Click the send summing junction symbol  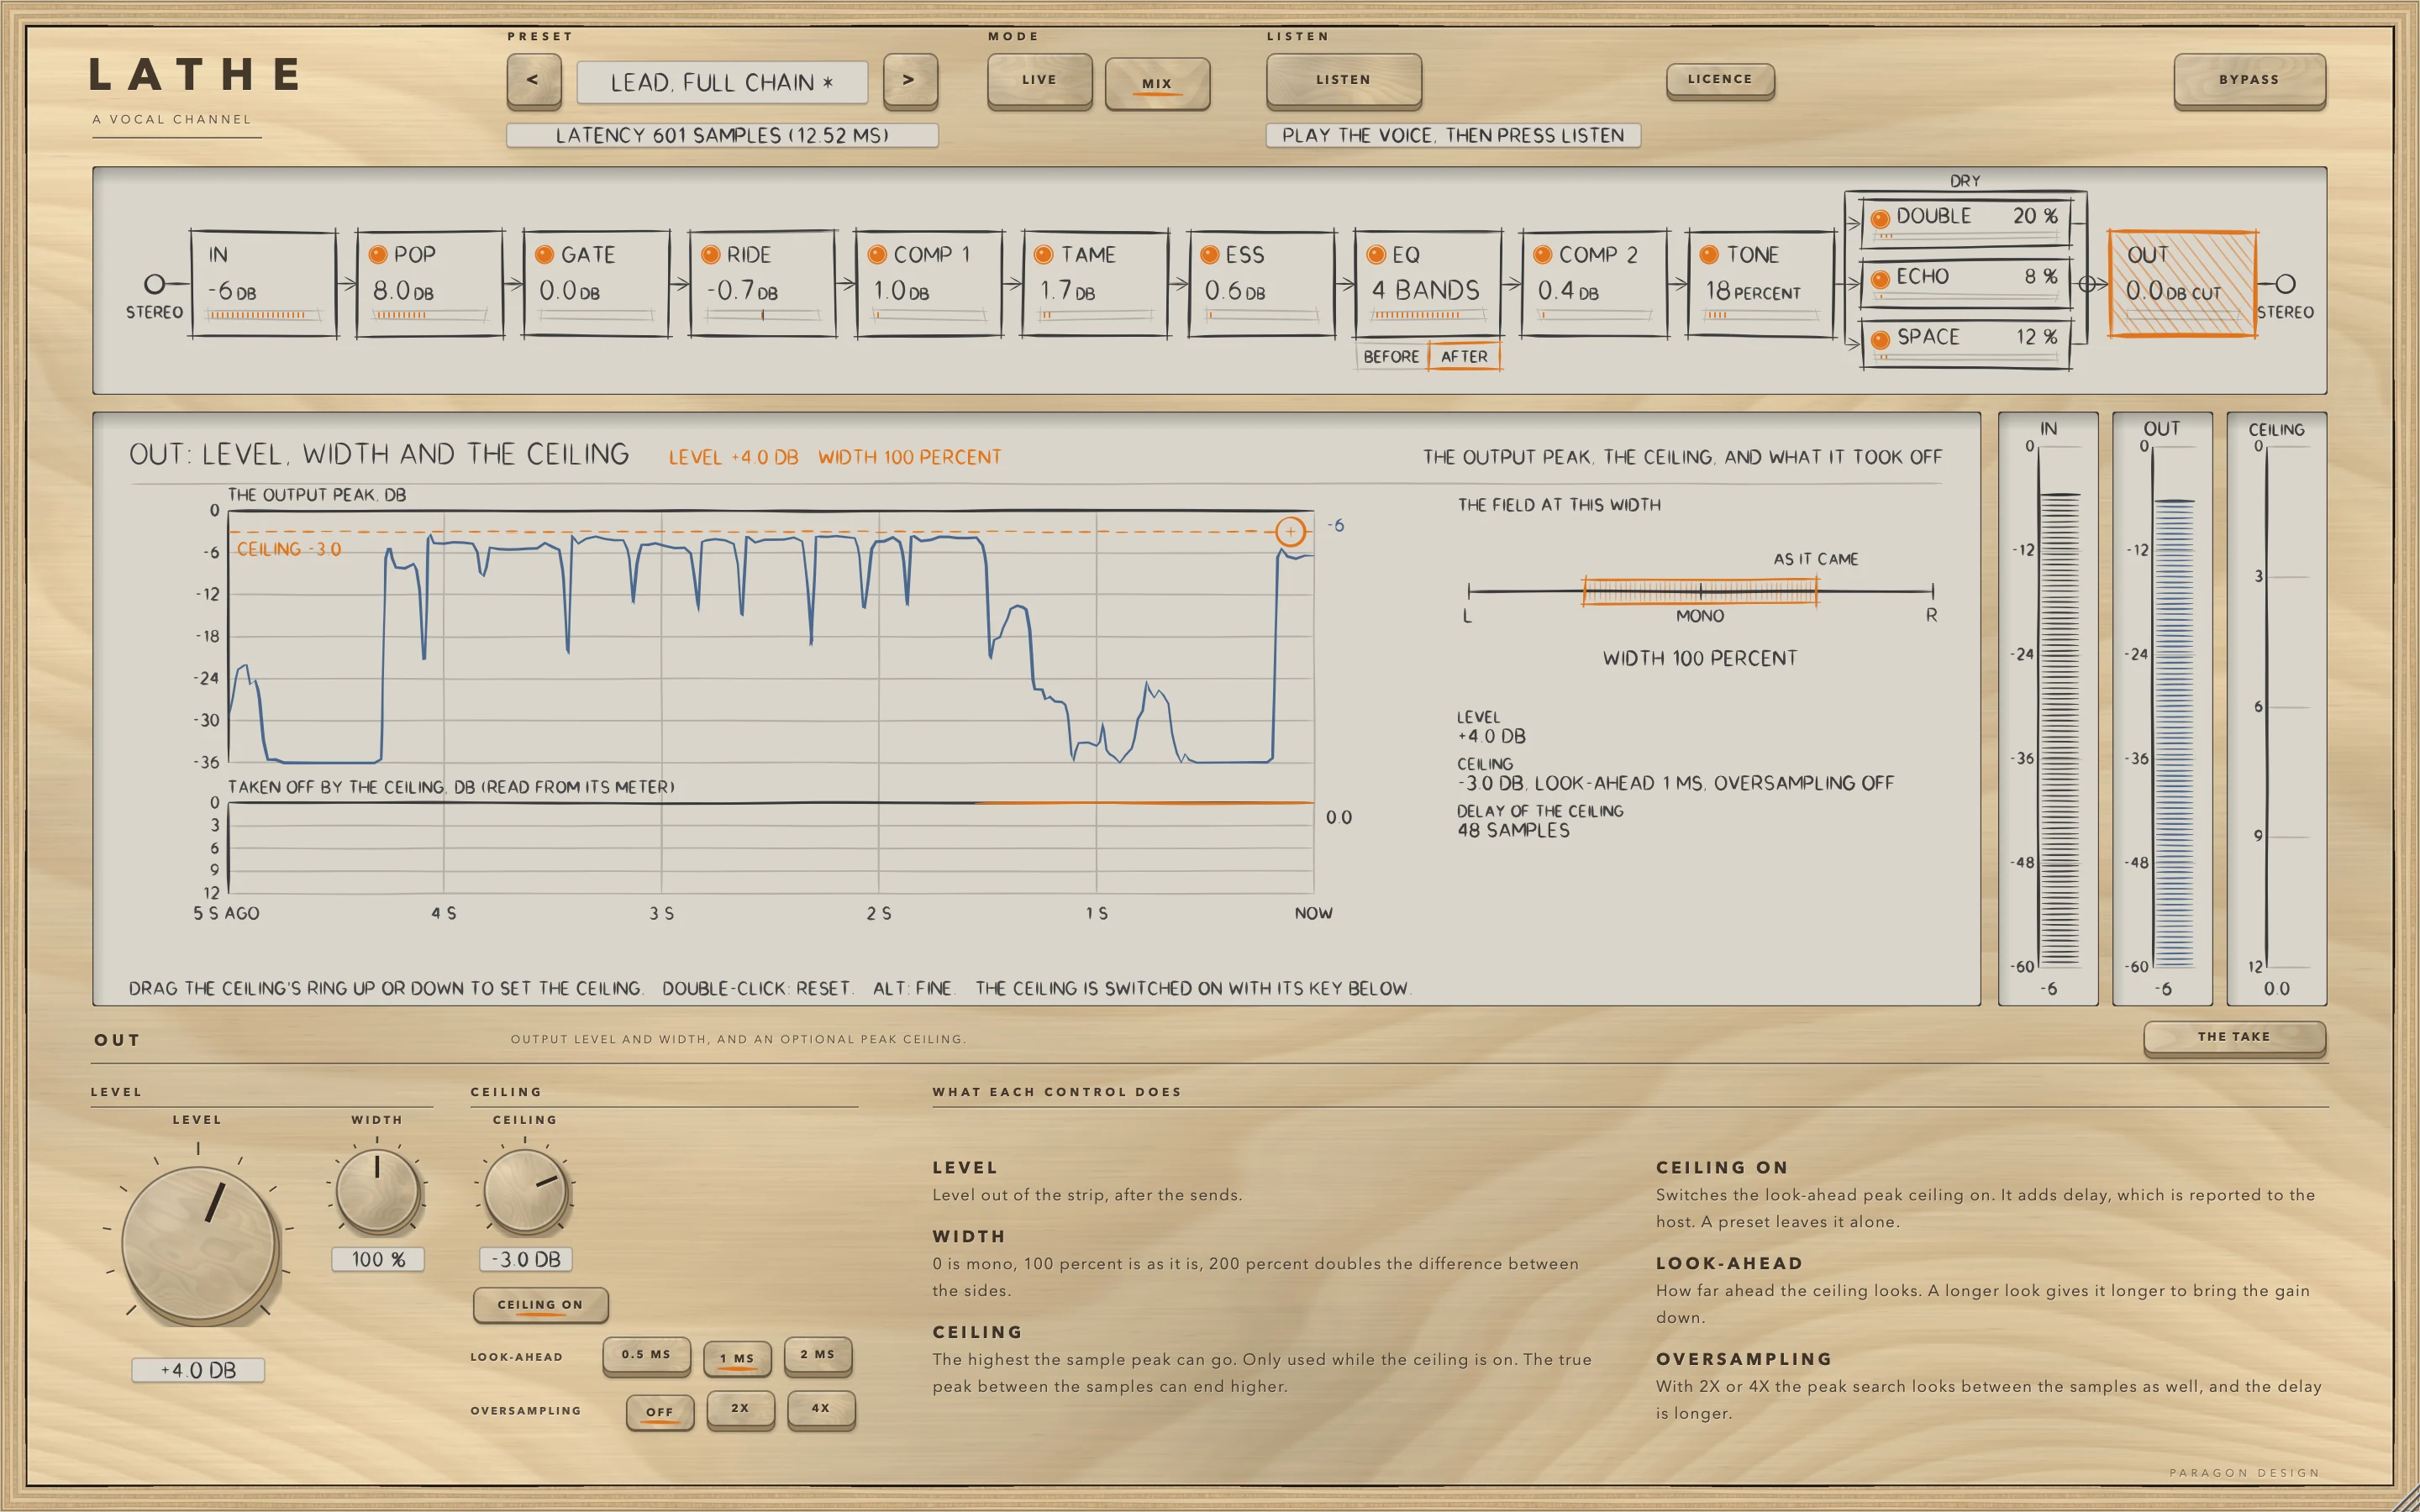(x=2087, y=284)
